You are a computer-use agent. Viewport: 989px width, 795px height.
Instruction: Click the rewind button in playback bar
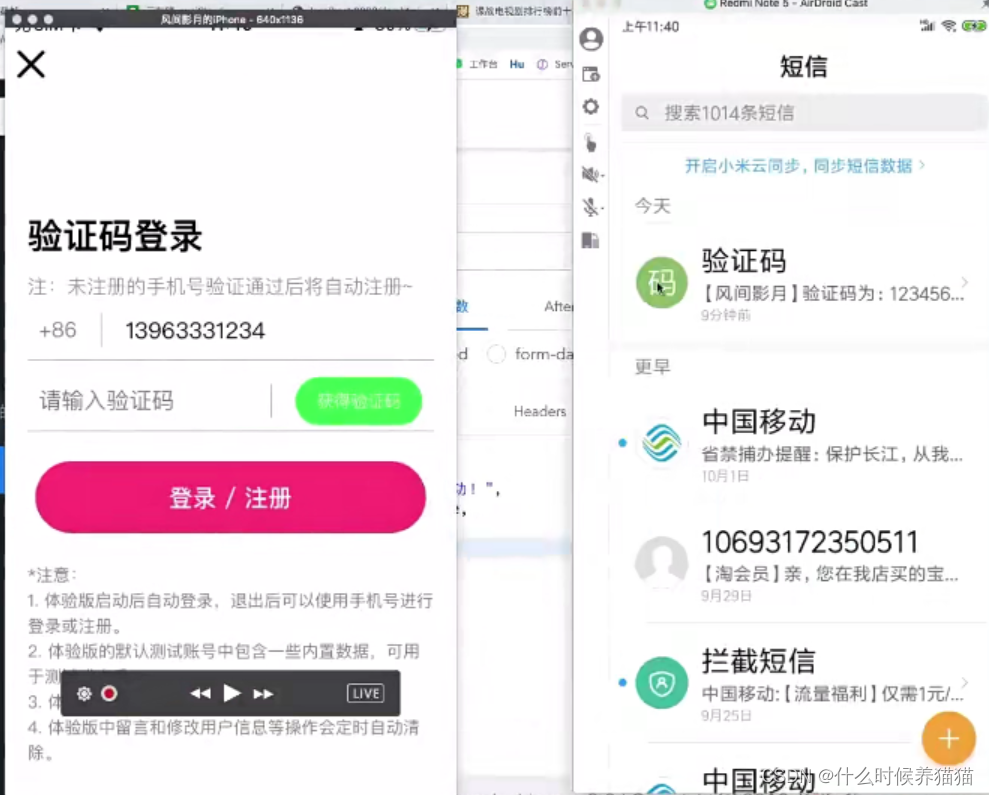point(201,693)
